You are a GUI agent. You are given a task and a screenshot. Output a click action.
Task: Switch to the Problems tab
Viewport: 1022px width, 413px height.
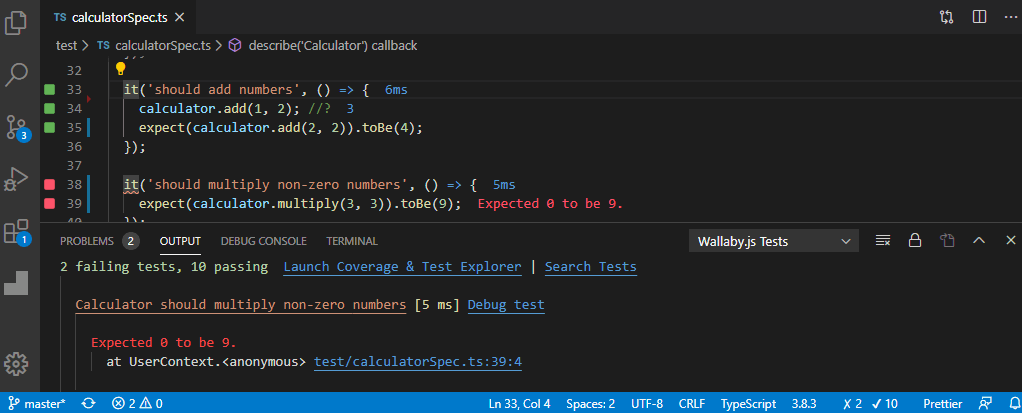click(x=87, y=241)
